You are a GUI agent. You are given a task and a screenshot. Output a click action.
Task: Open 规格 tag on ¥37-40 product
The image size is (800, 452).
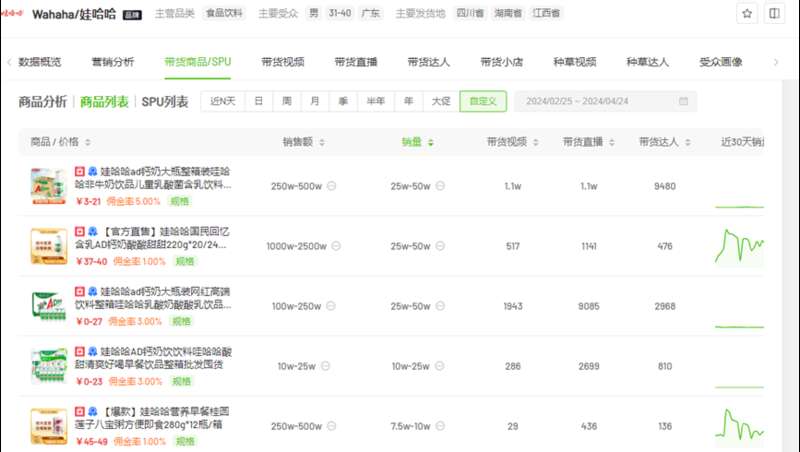[x=185, y=261]
